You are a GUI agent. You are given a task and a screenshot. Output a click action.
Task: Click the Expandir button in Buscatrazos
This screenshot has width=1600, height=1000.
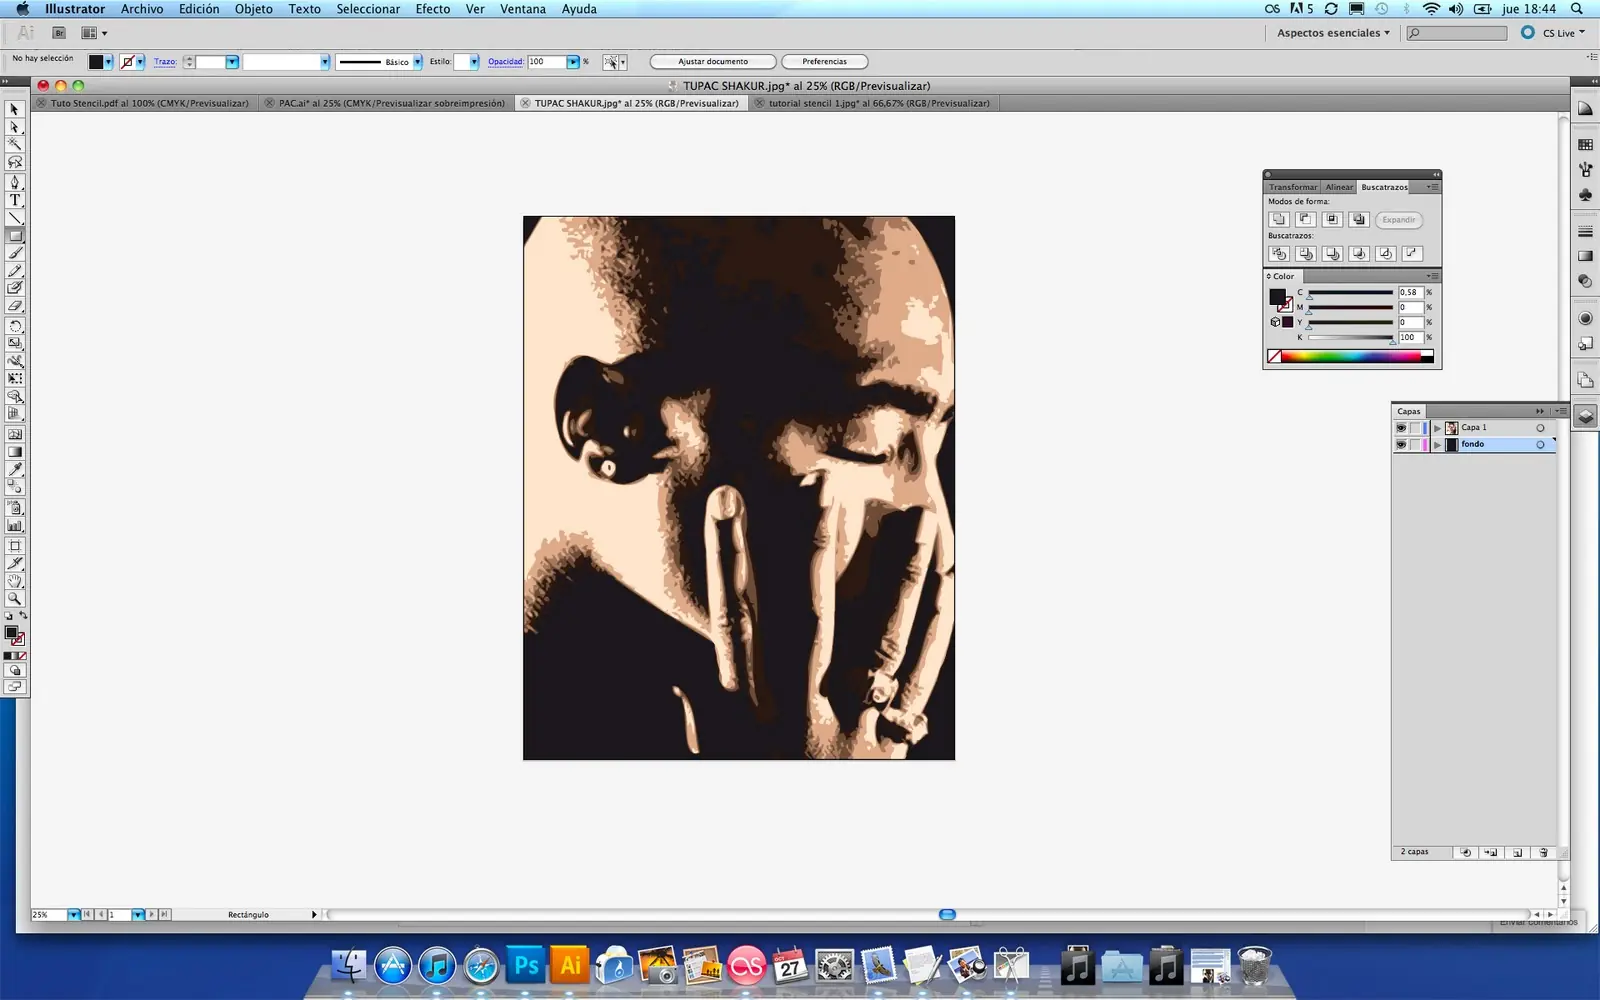(x=1398, y=220)
